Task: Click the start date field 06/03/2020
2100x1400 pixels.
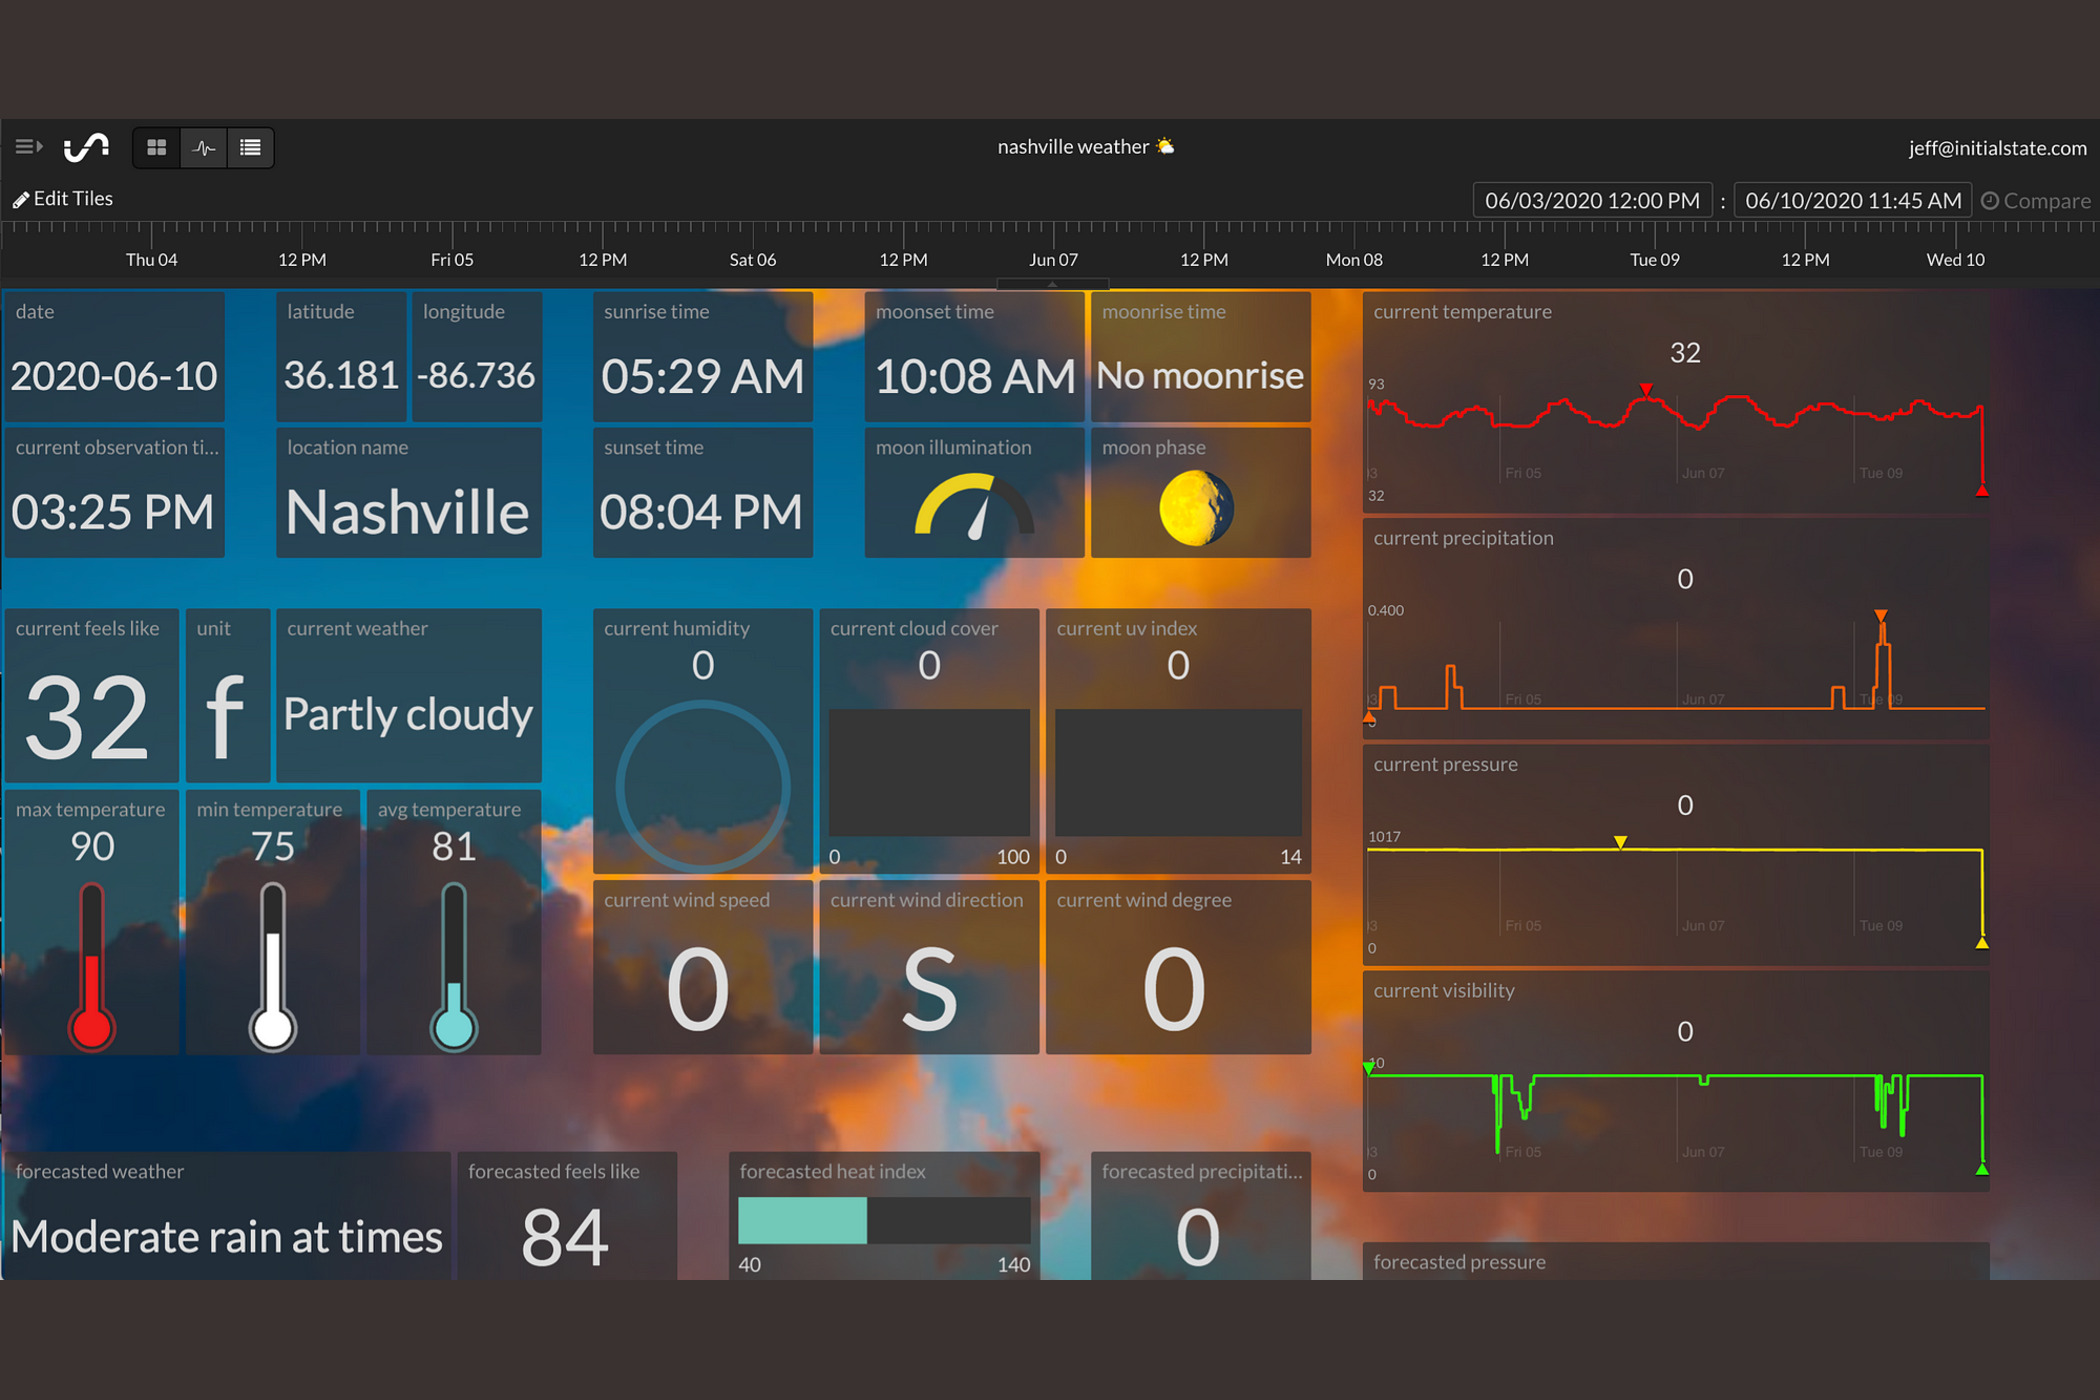Action: pos(1592,201)
